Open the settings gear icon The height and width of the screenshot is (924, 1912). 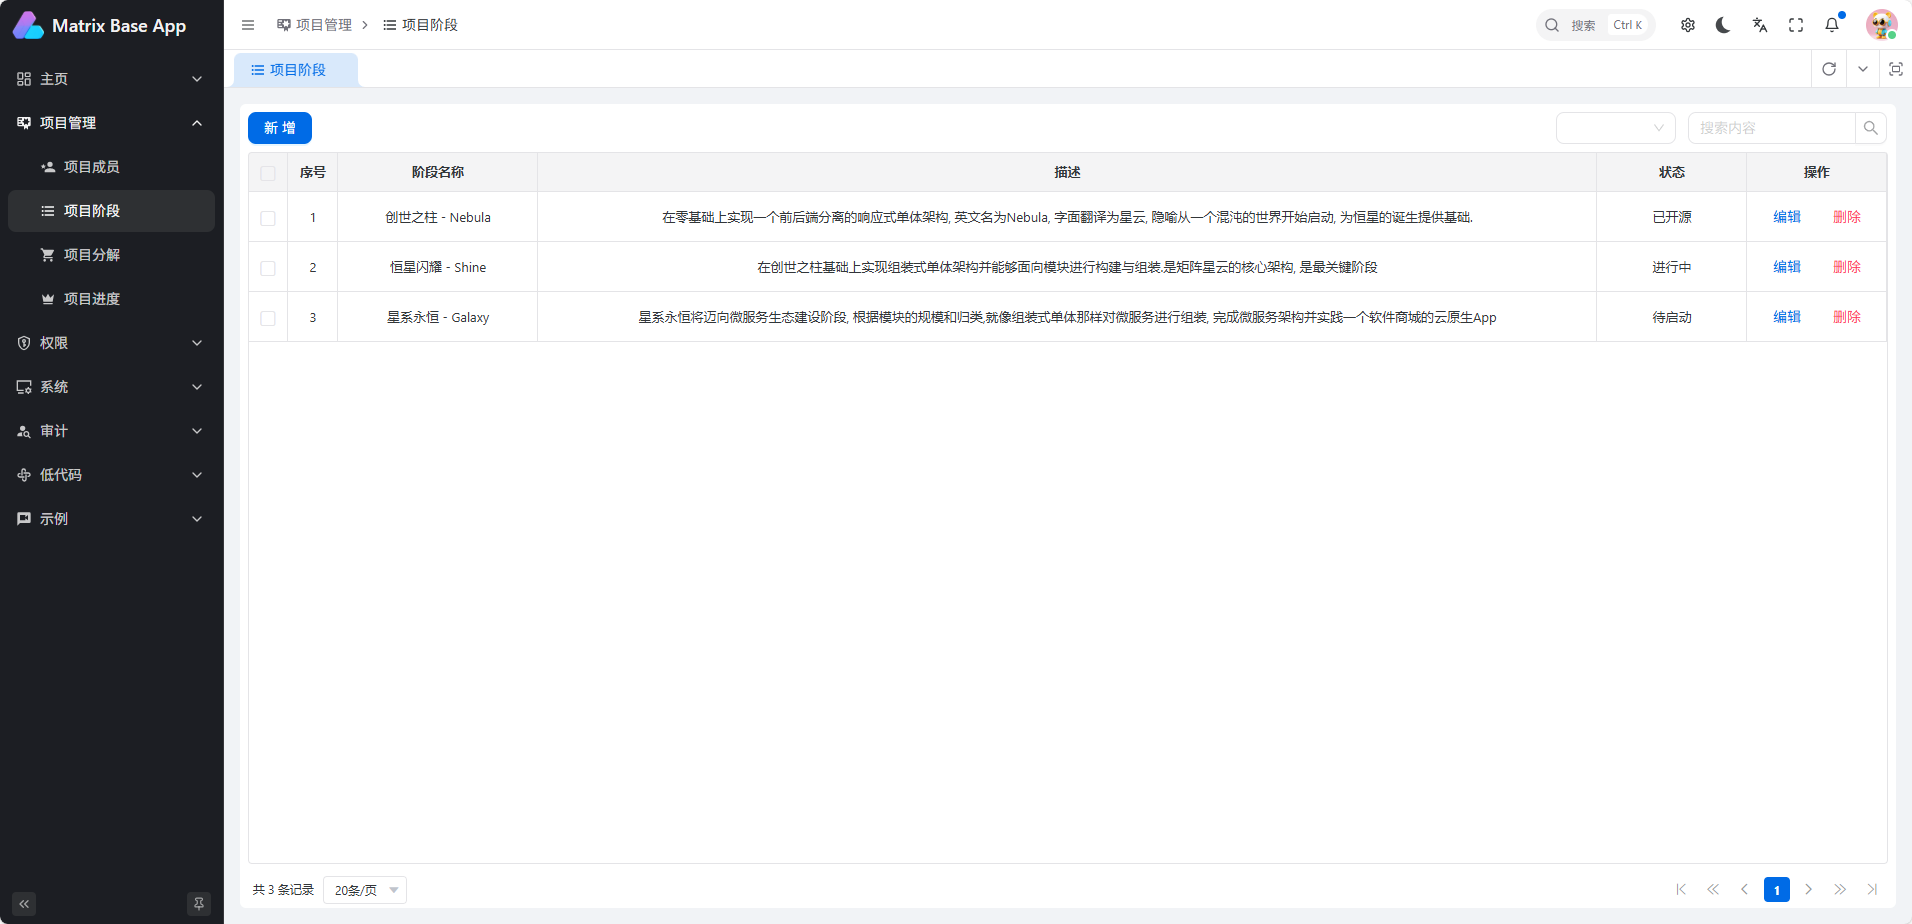tap(1688, 25)
